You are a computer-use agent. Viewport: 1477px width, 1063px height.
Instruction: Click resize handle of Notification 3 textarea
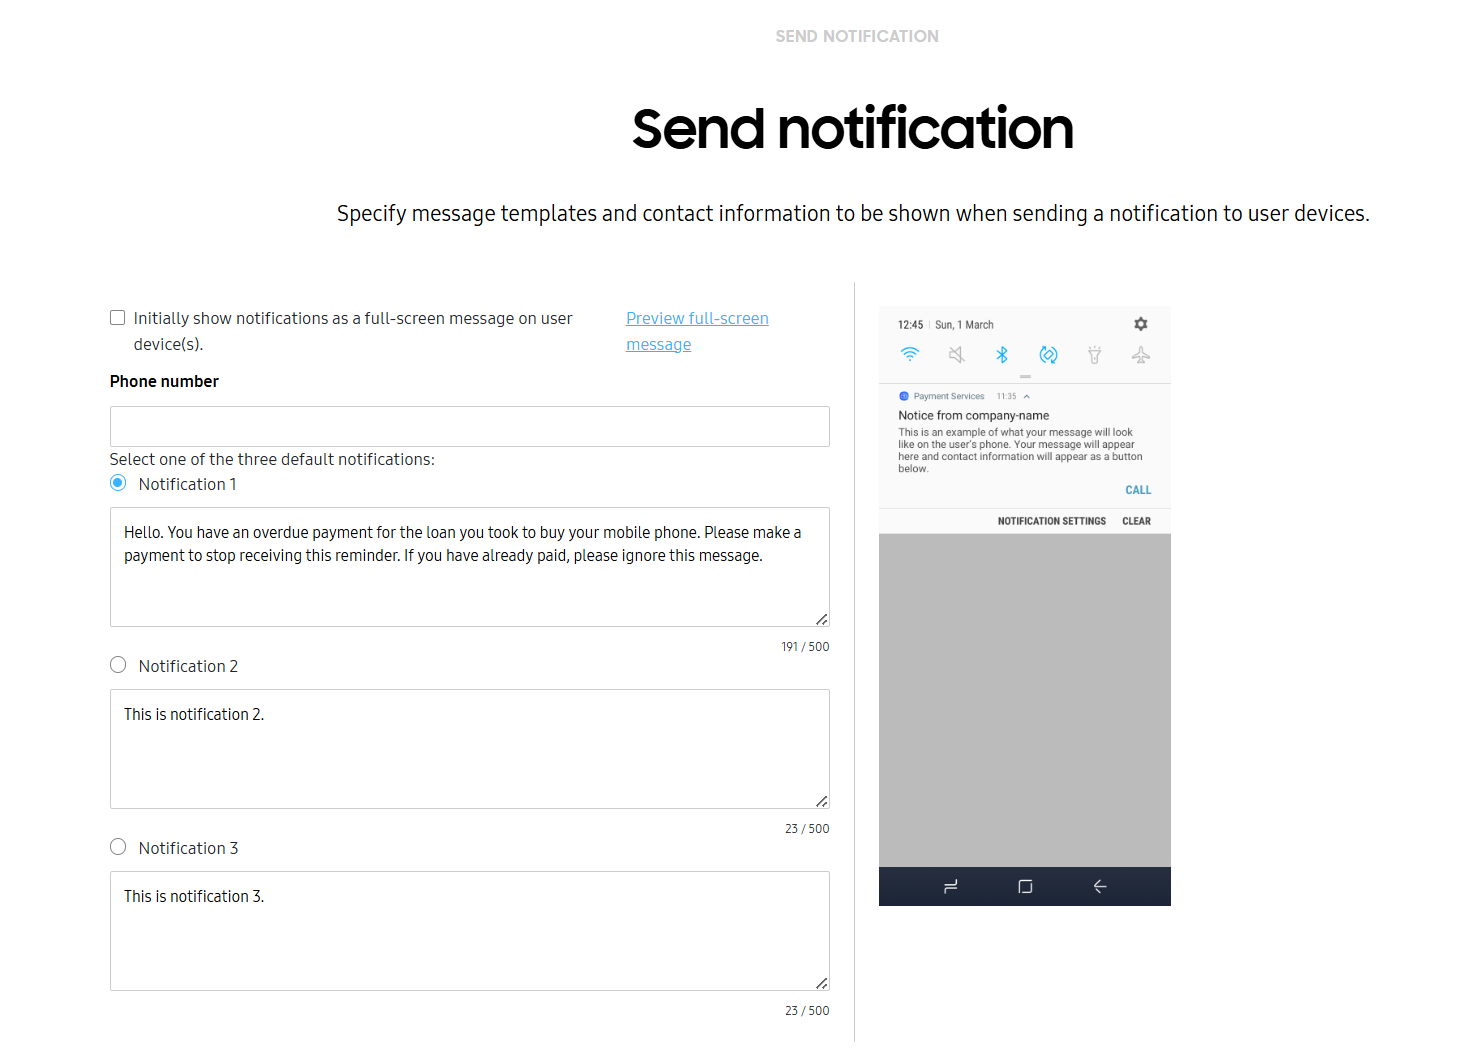[x=822, y=983]
